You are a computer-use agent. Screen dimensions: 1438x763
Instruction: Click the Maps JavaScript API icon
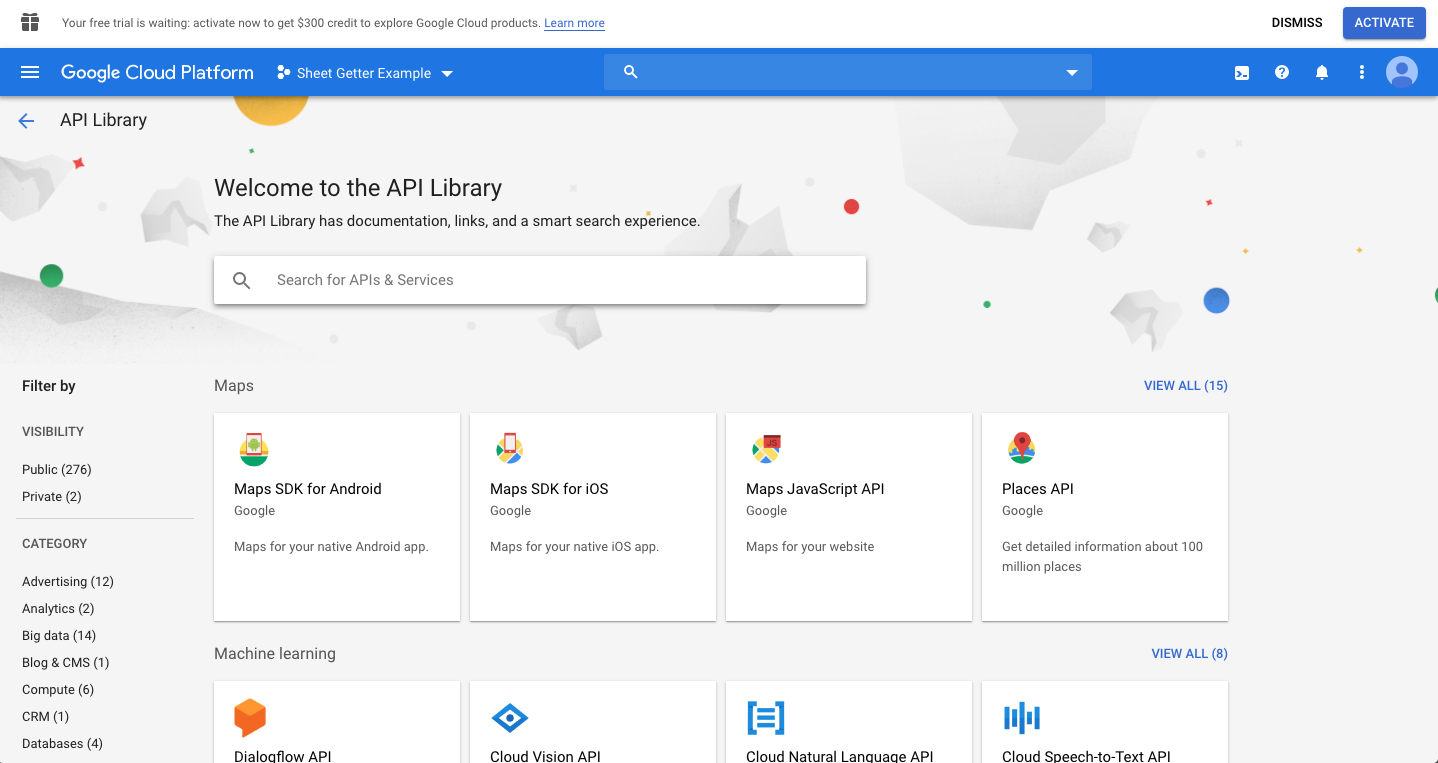point(766,449)
